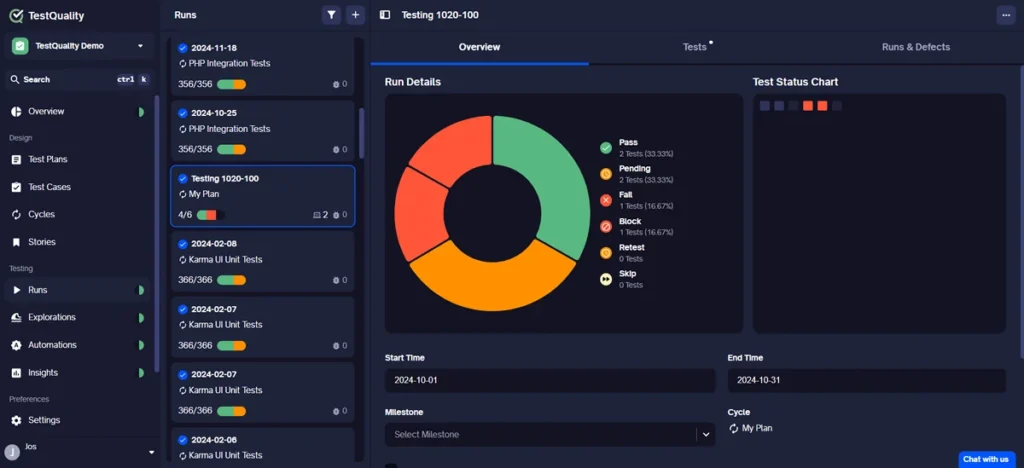This screenshot has height=468, width=1024.
Task: Click the first red square in Test Status Chart
Action: pos(808,106)
